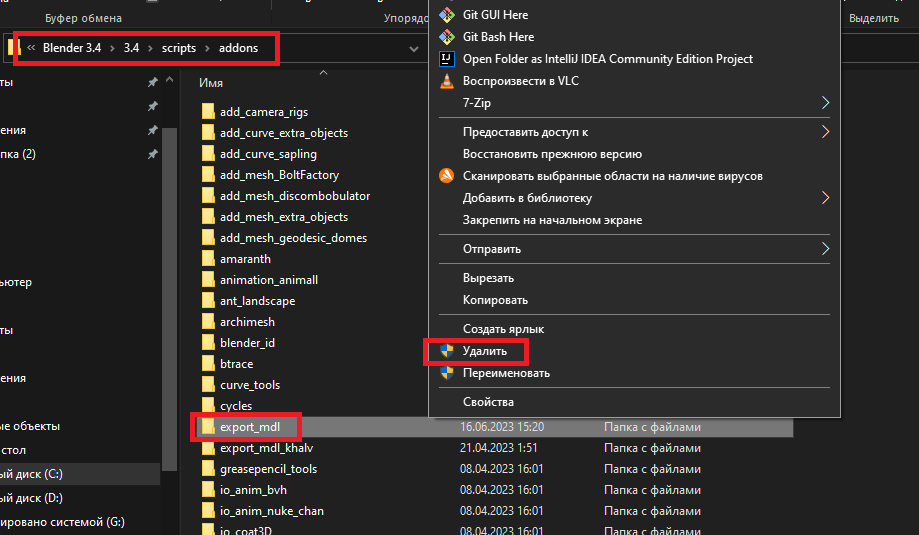Choose Свойства from the context menu
Screen dimensions: 919x535
point(488,402)
